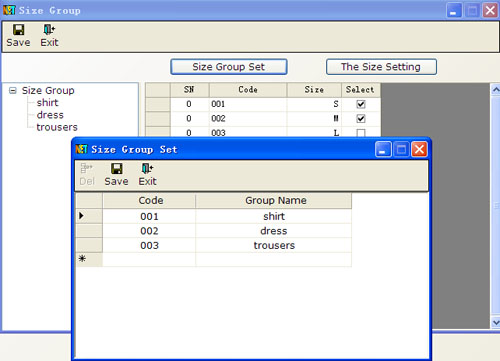
Task: Click the Code header in main grid
Action: (x=248, y=90)
